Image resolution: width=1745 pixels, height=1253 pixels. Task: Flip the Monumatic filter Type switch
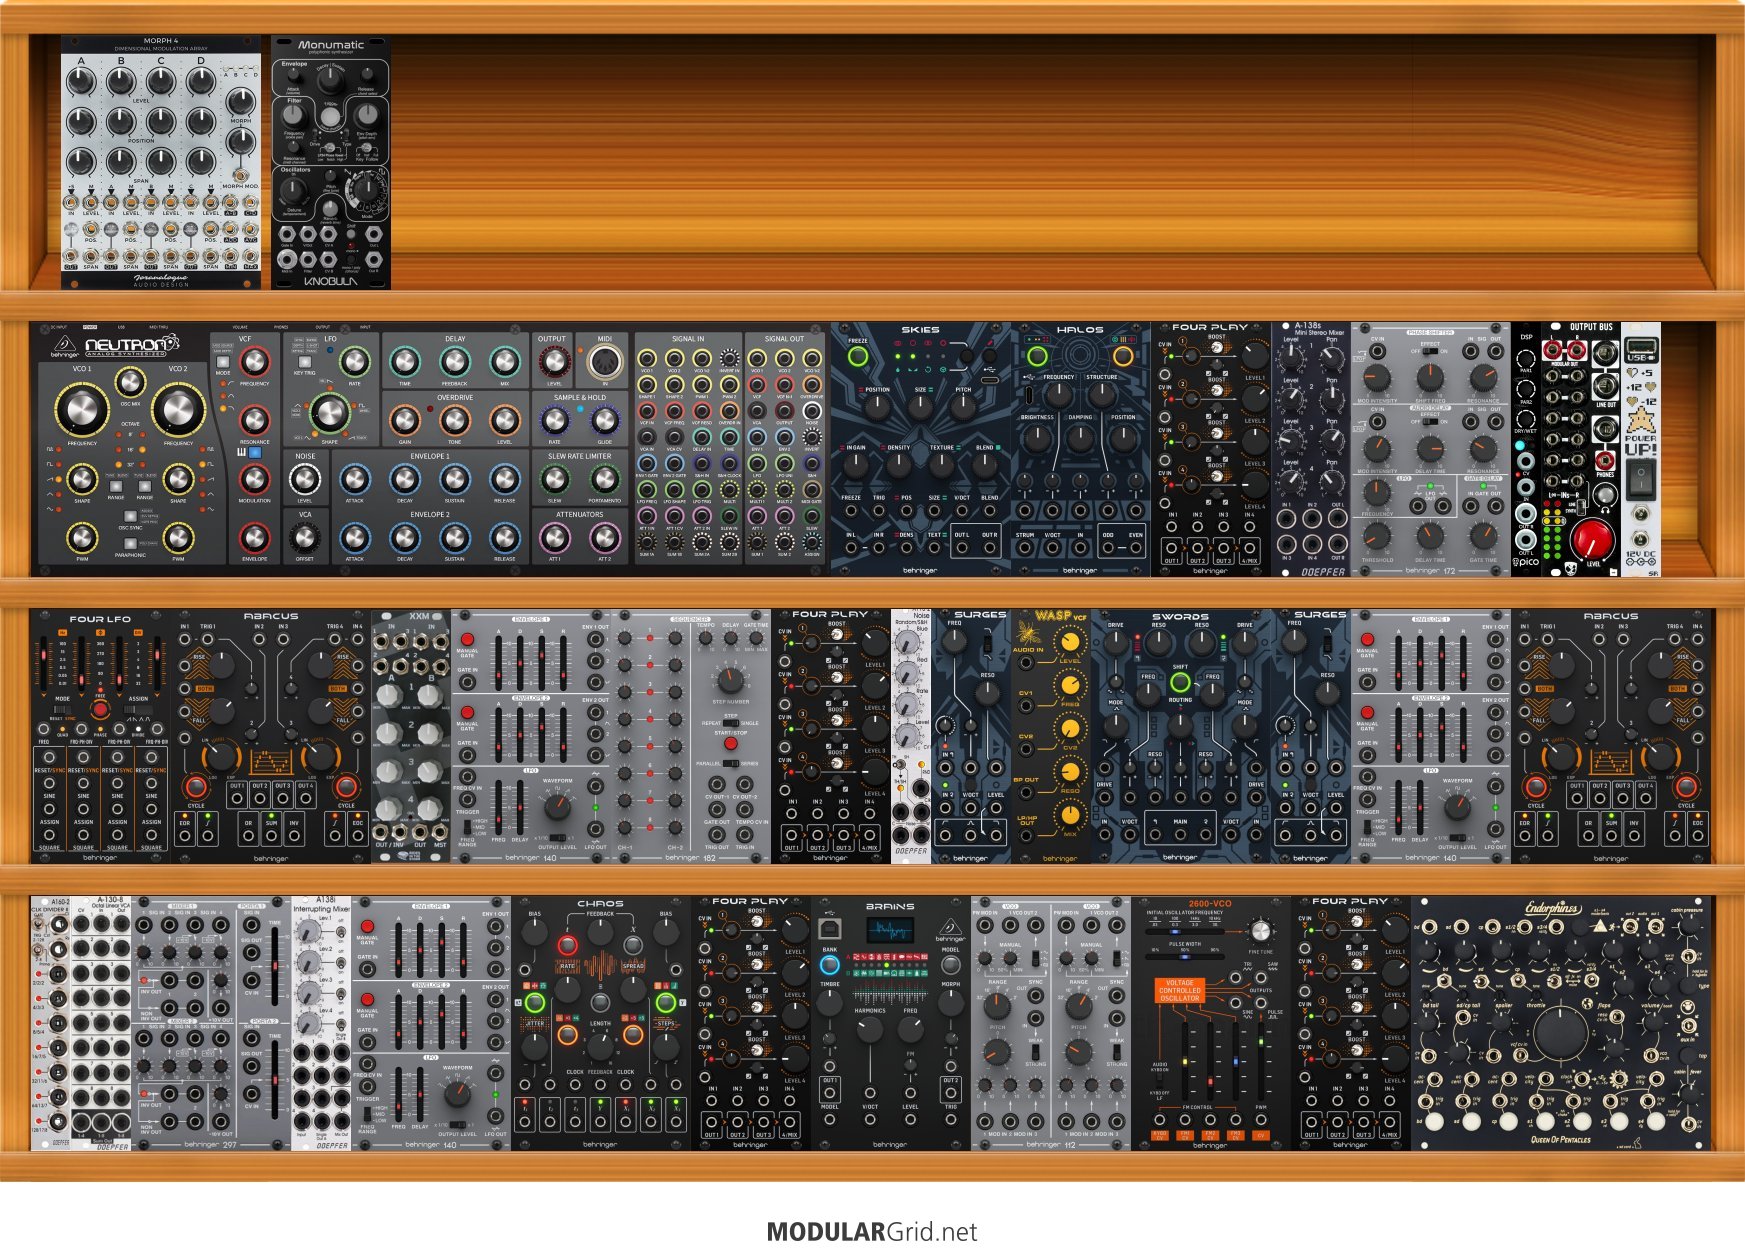click(347, 133)
